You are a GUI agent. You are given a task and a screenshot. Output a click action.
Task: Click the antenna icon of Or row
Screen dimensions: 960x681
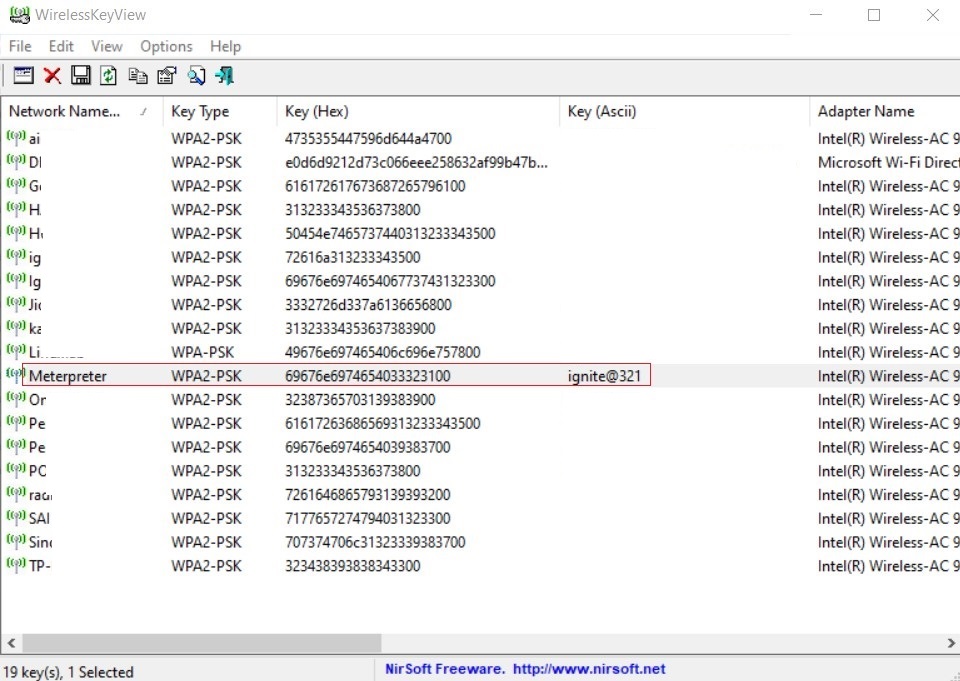pos(16,399)
